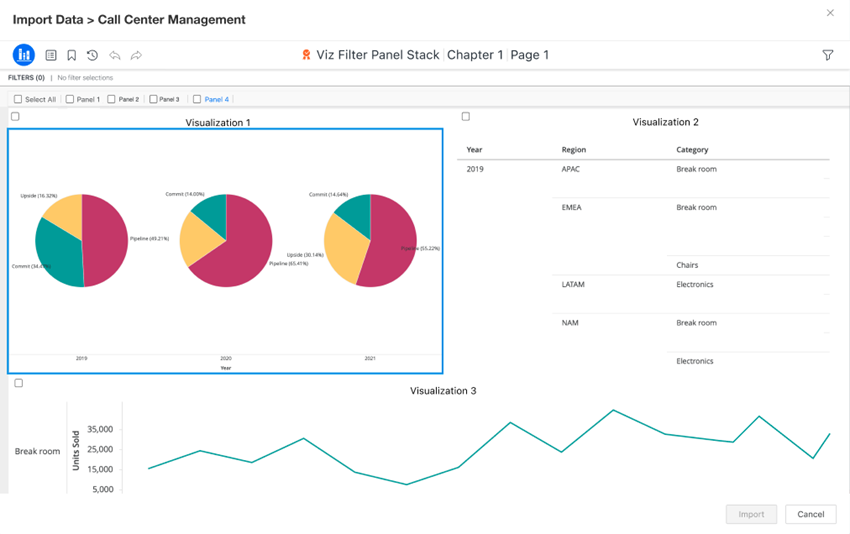Click the certified ribbon icon beside title

point(306,55)
